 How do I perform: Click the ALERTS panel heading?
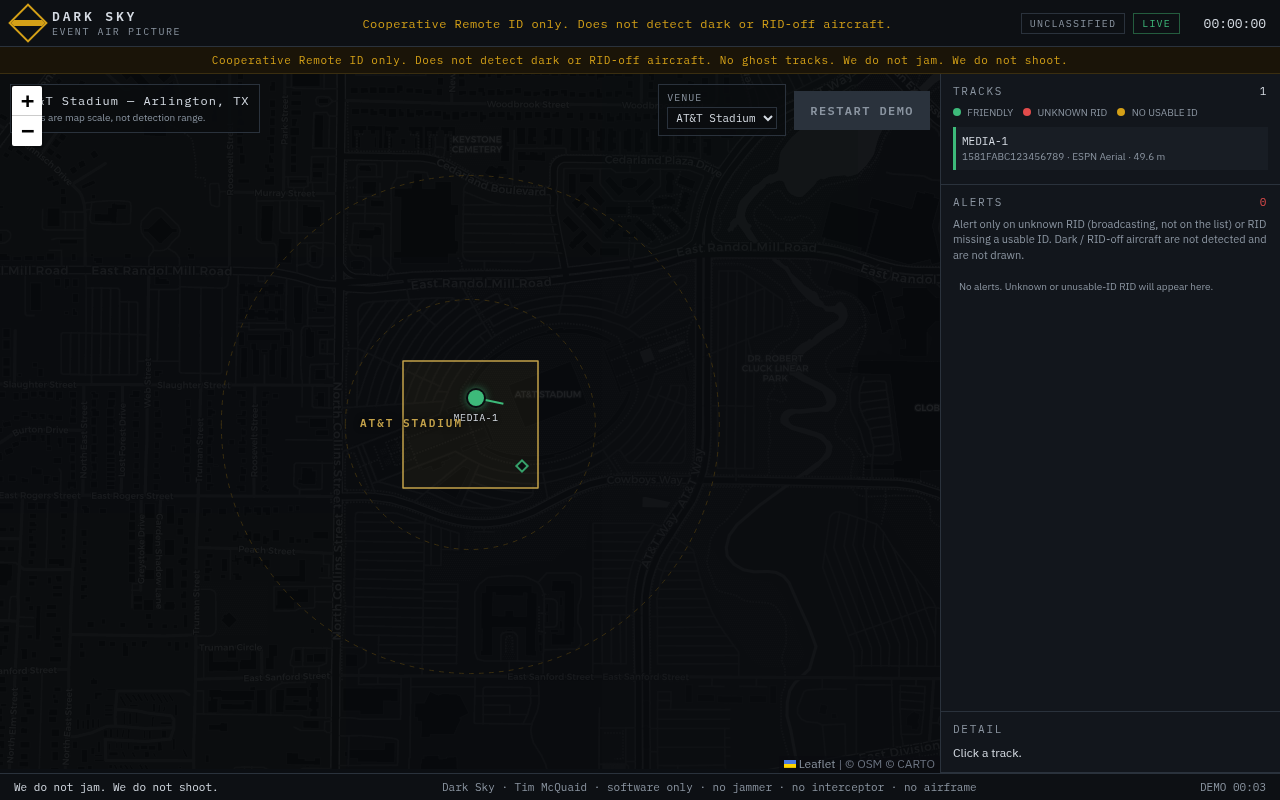(978, 203)
